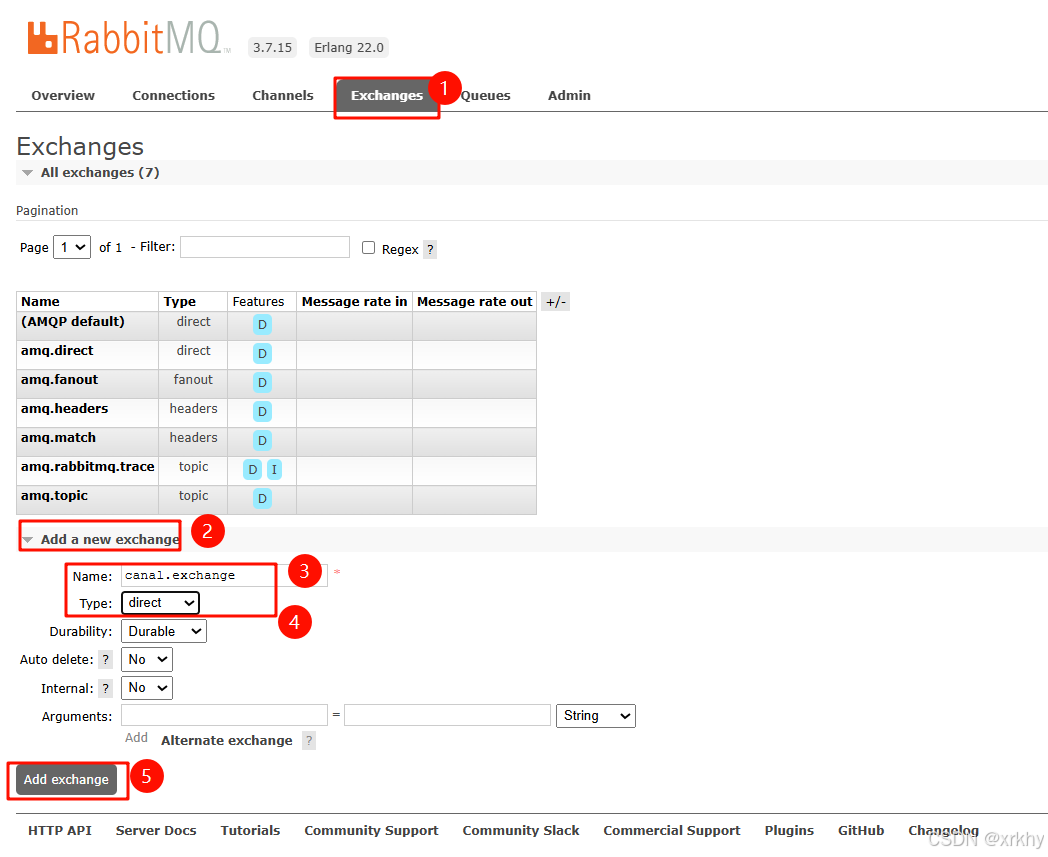Open the Commercial Support link
1048x857 pixels.
click(x=672, y=830)
